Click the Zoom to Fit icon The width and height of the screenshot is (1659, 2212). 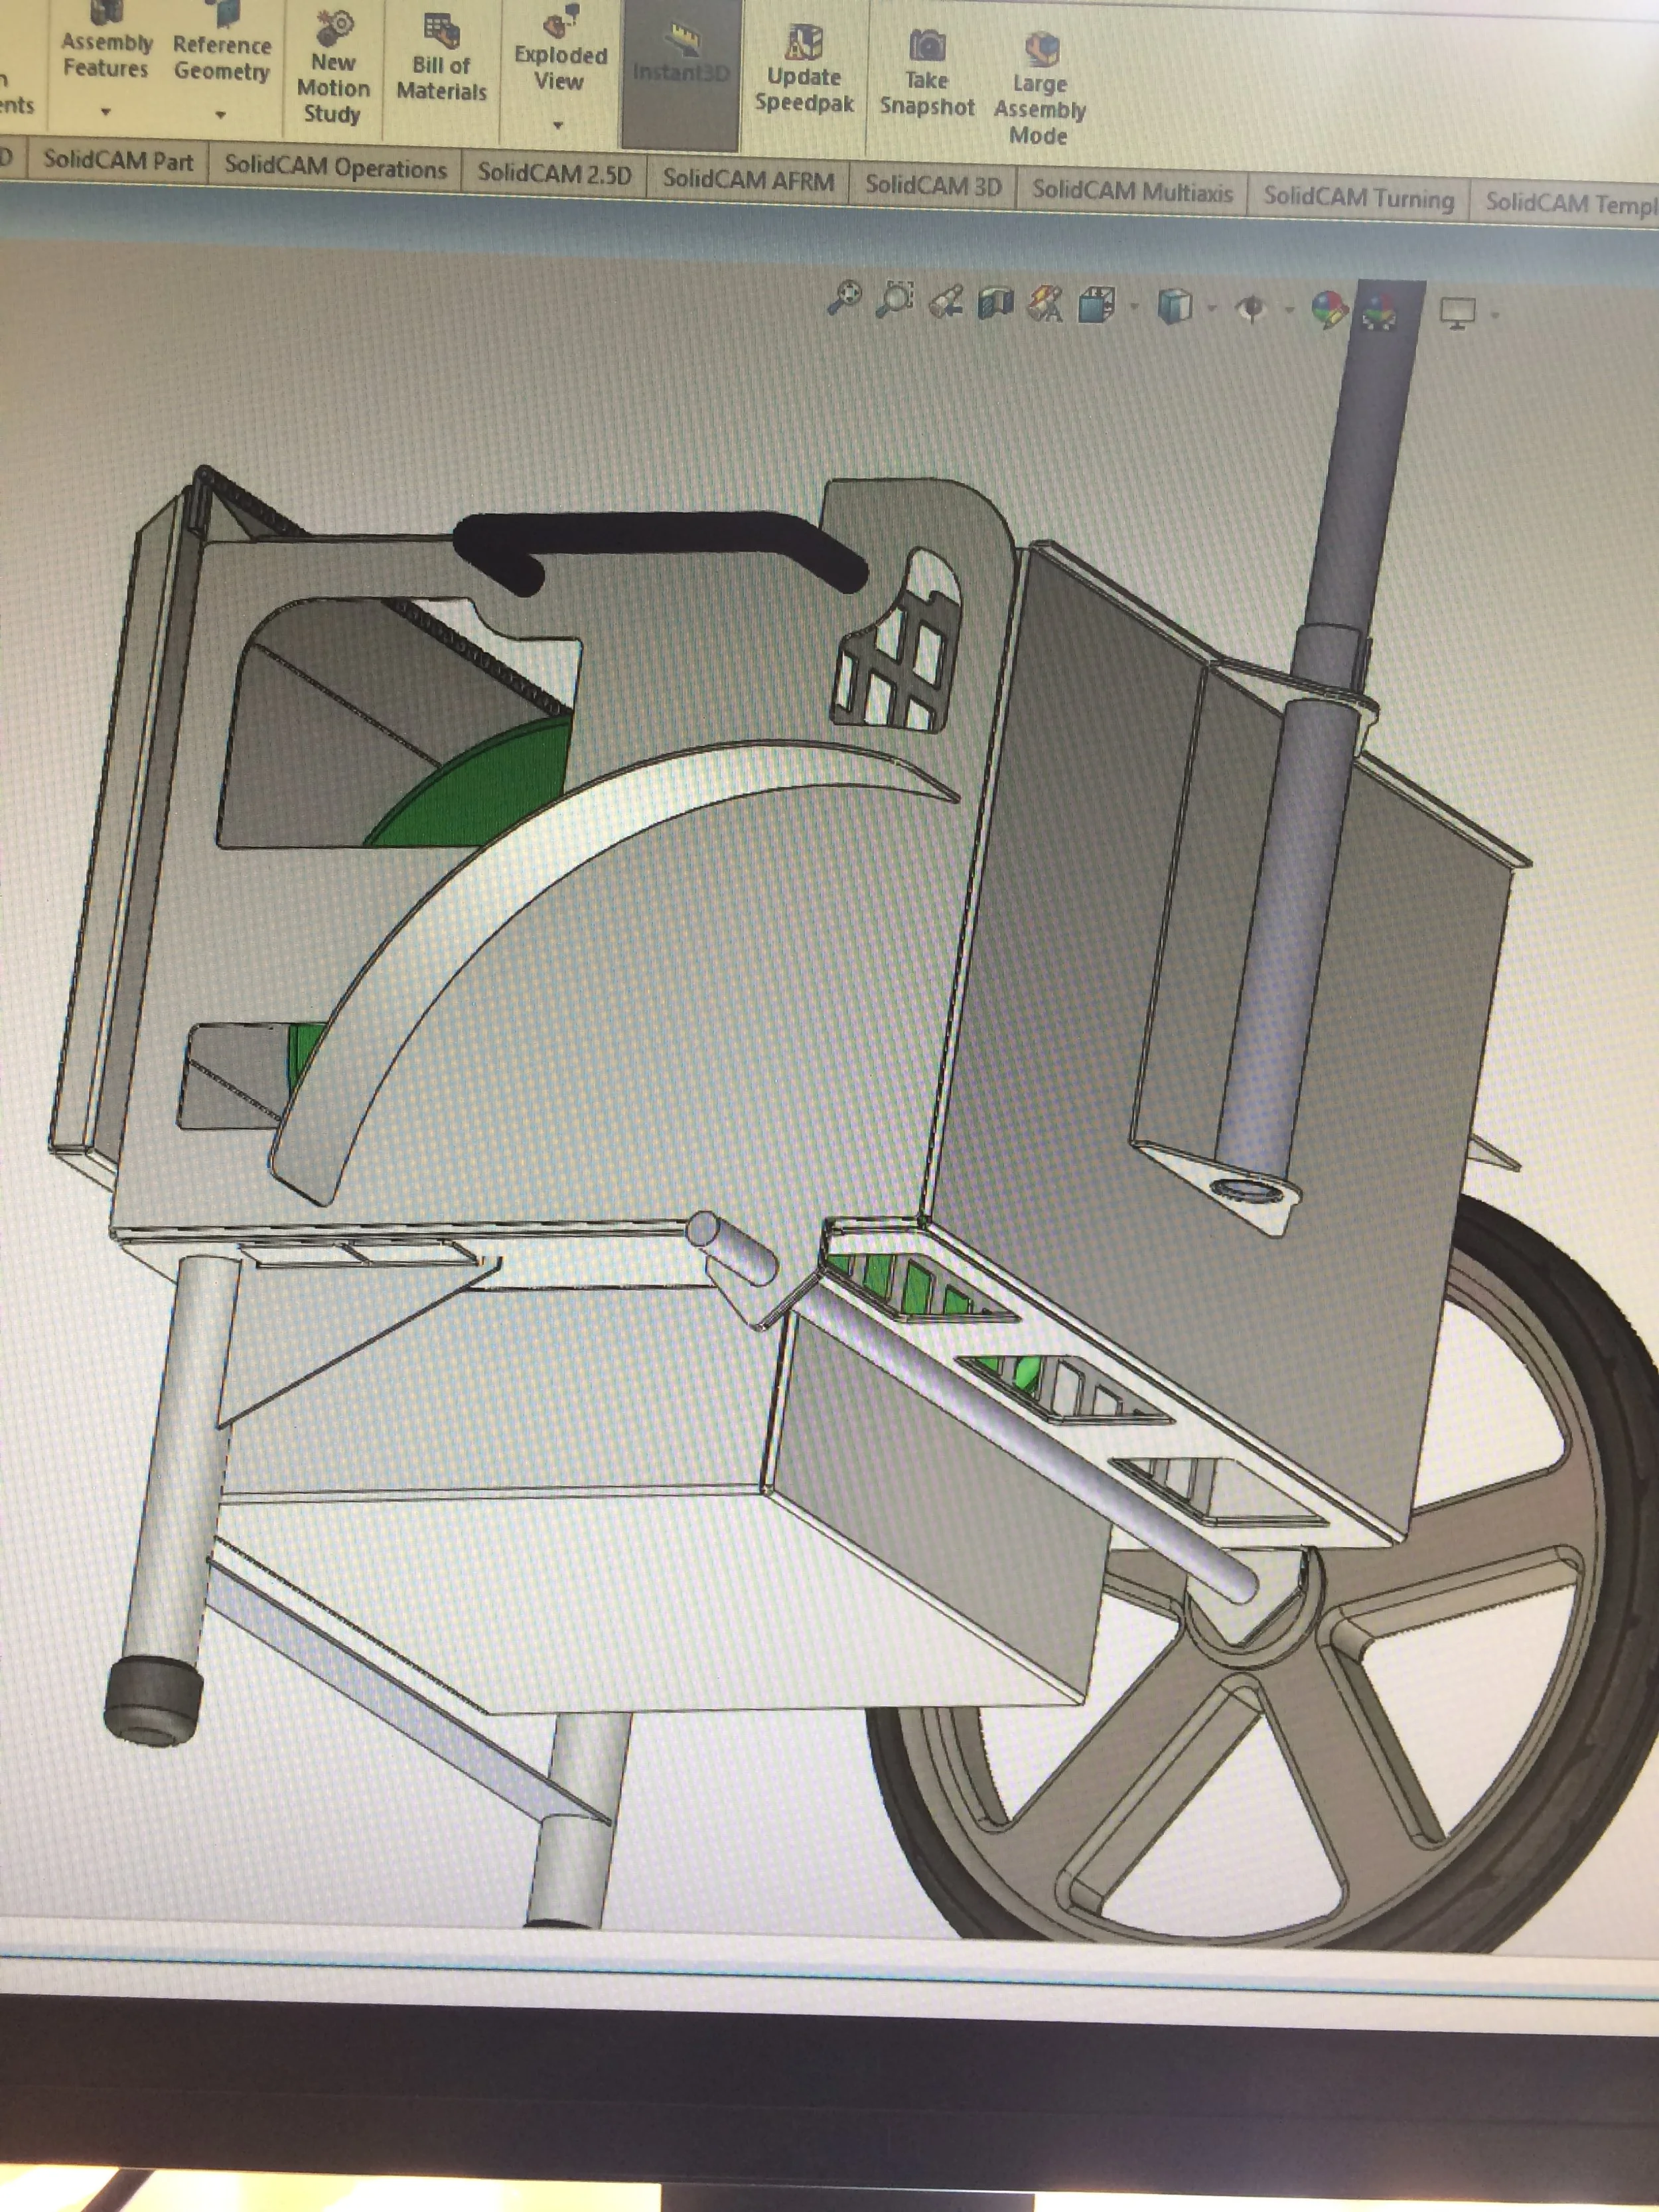844,296
